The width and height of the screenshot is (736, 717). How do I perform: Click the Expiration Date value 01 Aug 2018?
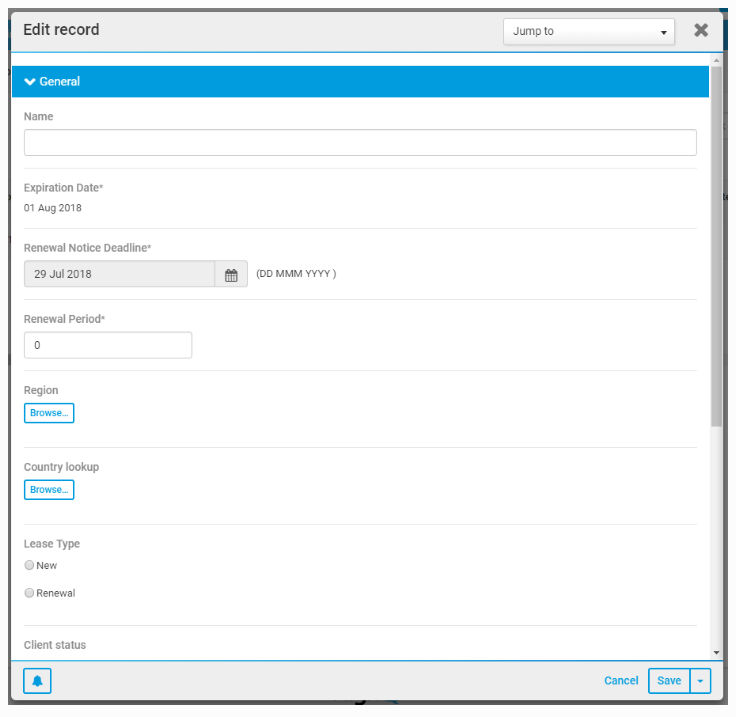(53, 208)
